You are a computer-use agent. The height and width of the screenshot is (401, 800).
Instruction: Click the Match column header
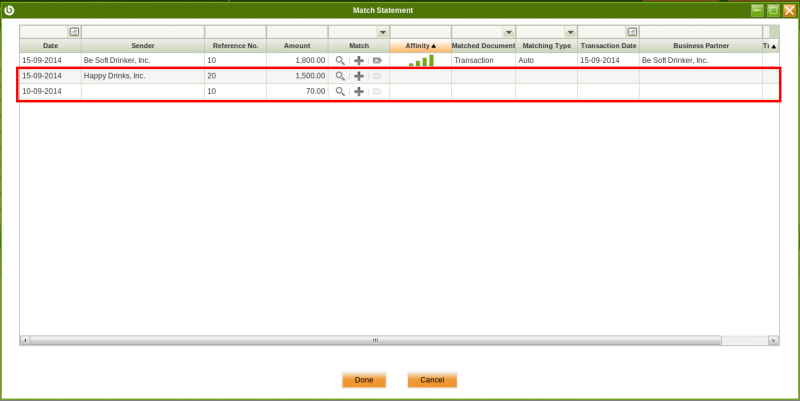click(x=359, y=45)
